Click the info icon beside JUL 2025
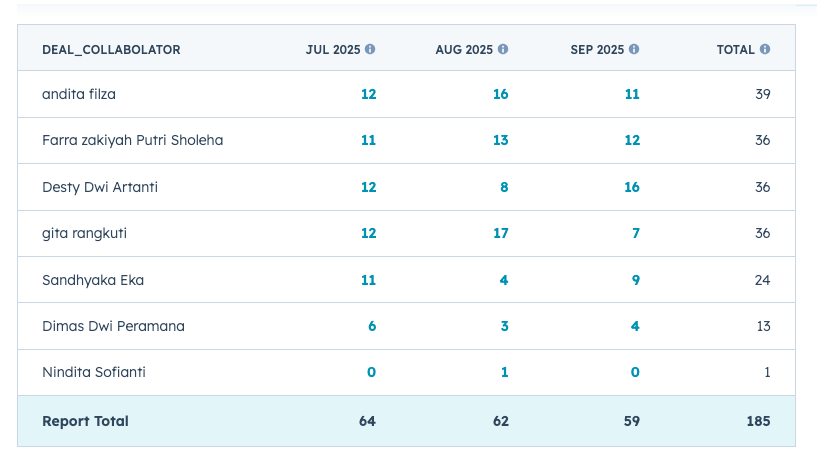Screen dimensions: 817x455 pos(370,49)
